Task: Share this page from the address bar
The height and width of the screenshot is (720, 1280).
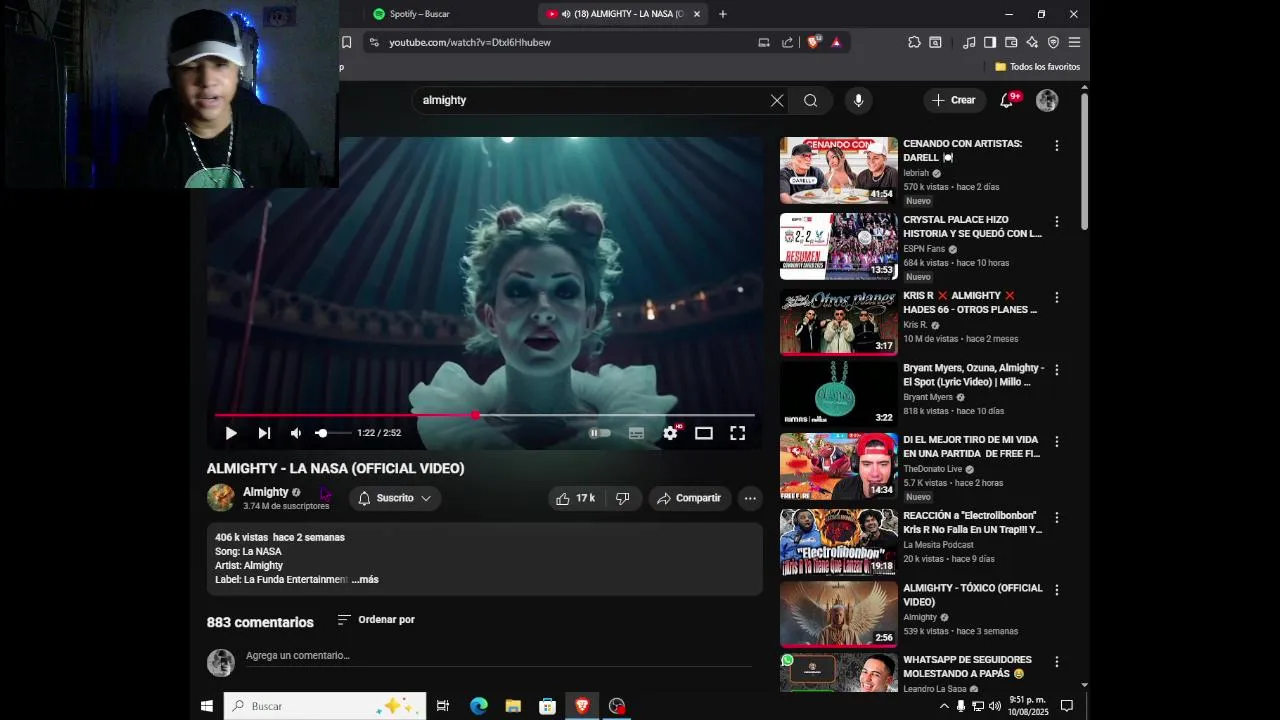Action: pos(788,42)
